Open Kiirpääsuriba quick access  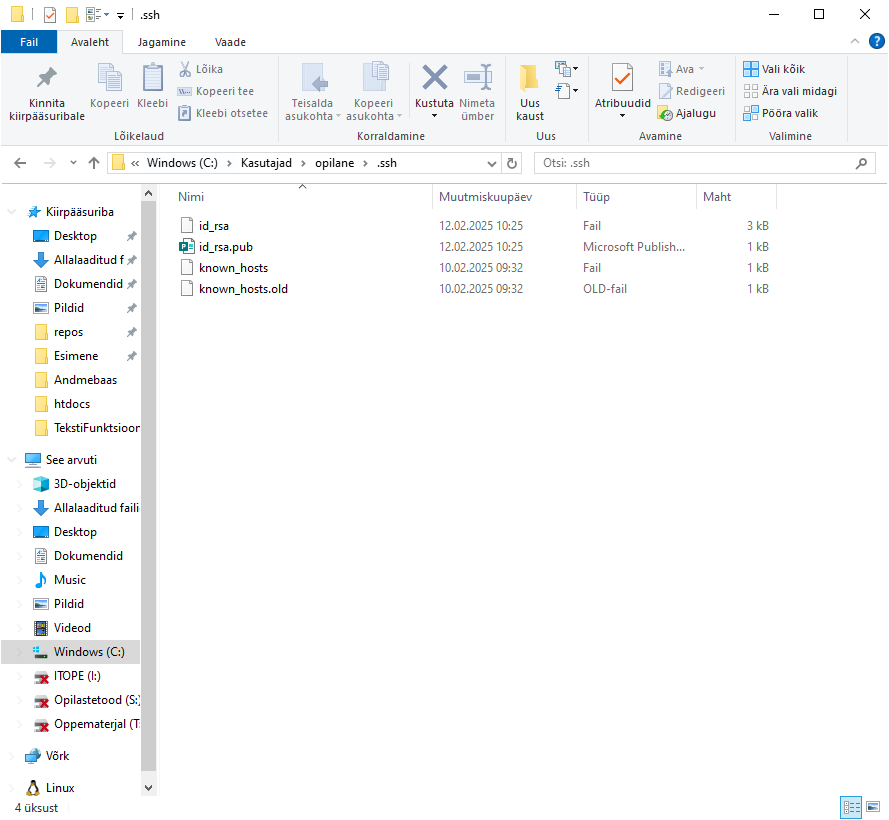[79, 212]
